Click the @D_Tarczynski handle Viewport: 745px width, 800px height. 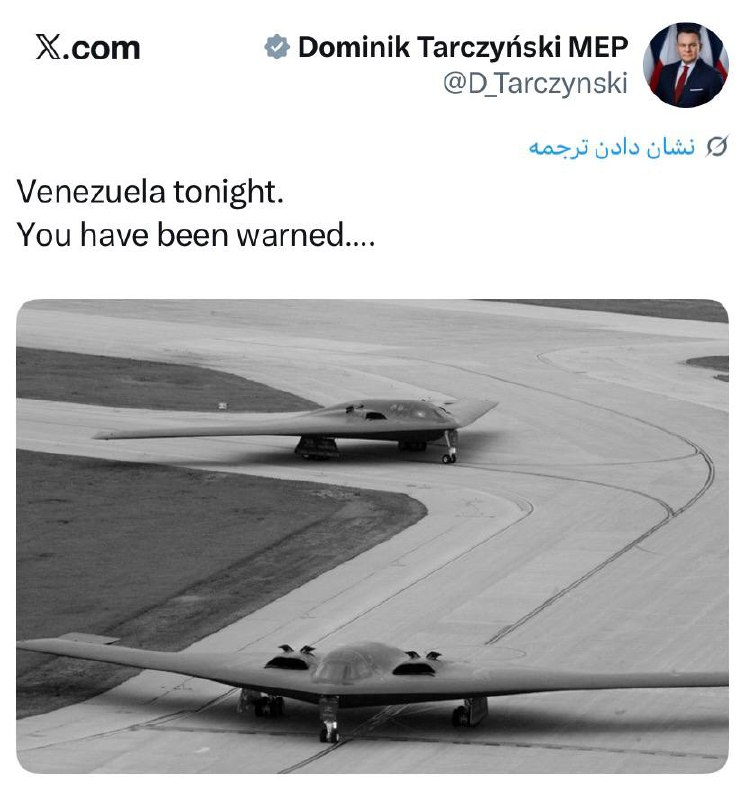pyautogui.click(x=535, y=83)
